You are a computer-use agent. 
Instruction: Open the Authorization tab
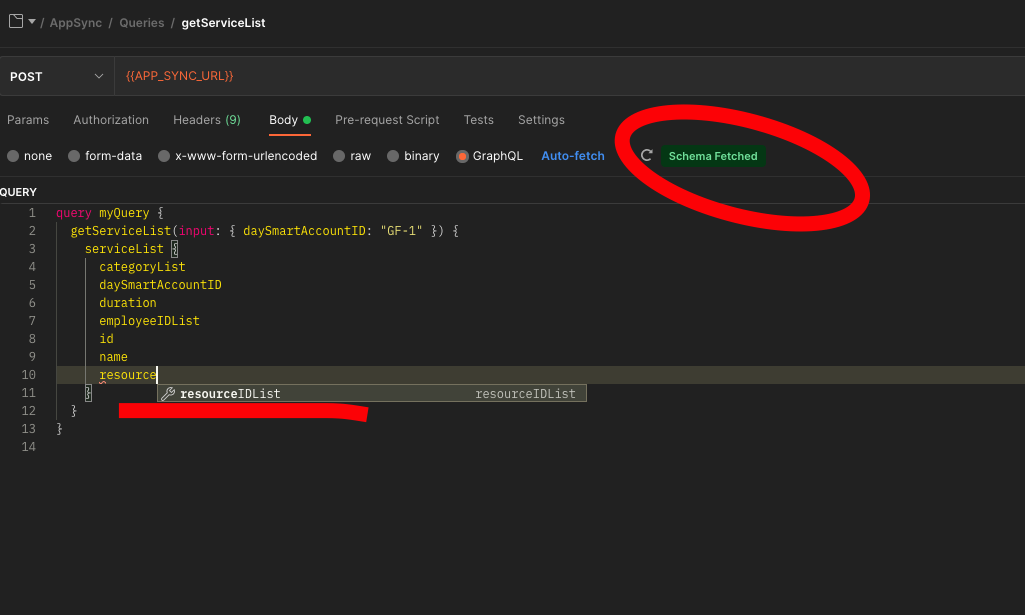click(x=110, y=120)
